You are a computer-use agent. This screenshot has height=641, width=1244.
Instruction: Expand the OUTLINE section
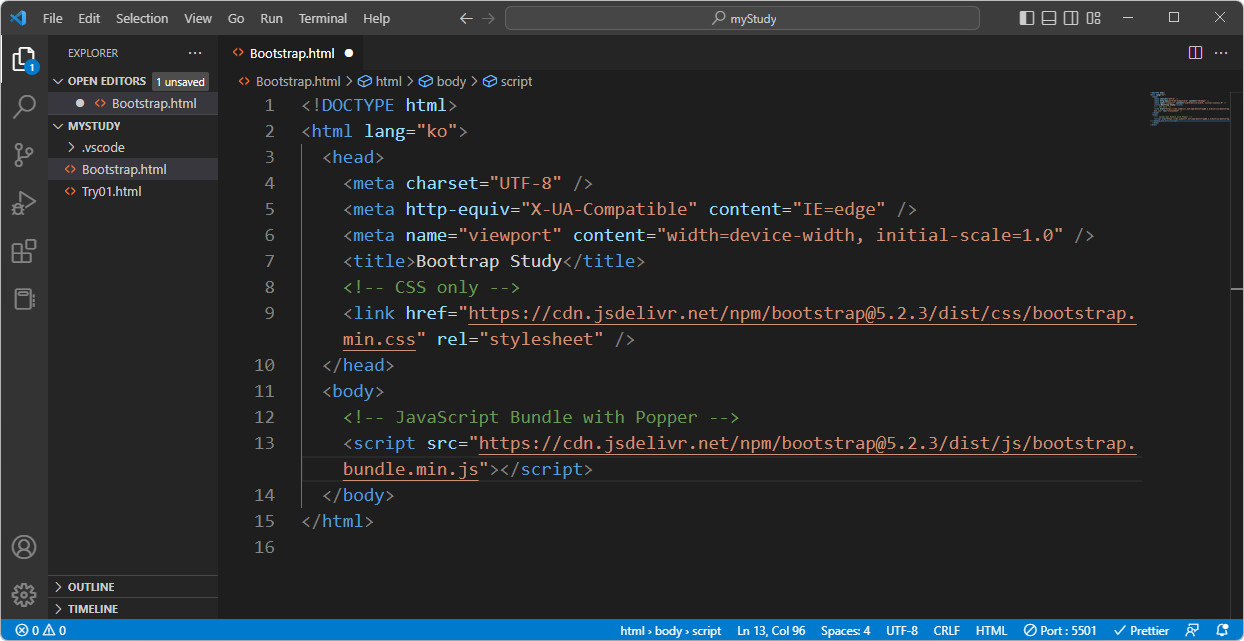(91, 587)
